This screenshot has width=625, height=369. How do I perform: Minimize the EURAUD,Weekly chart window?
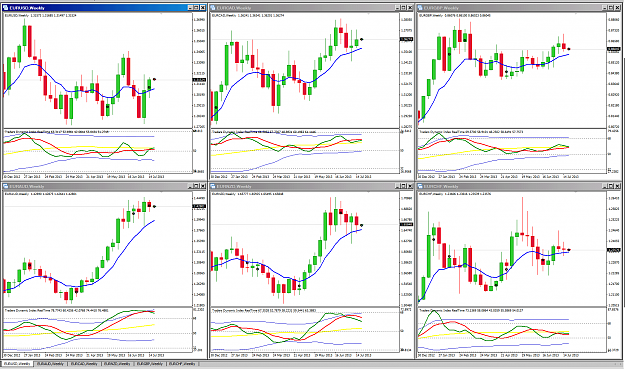190,186
